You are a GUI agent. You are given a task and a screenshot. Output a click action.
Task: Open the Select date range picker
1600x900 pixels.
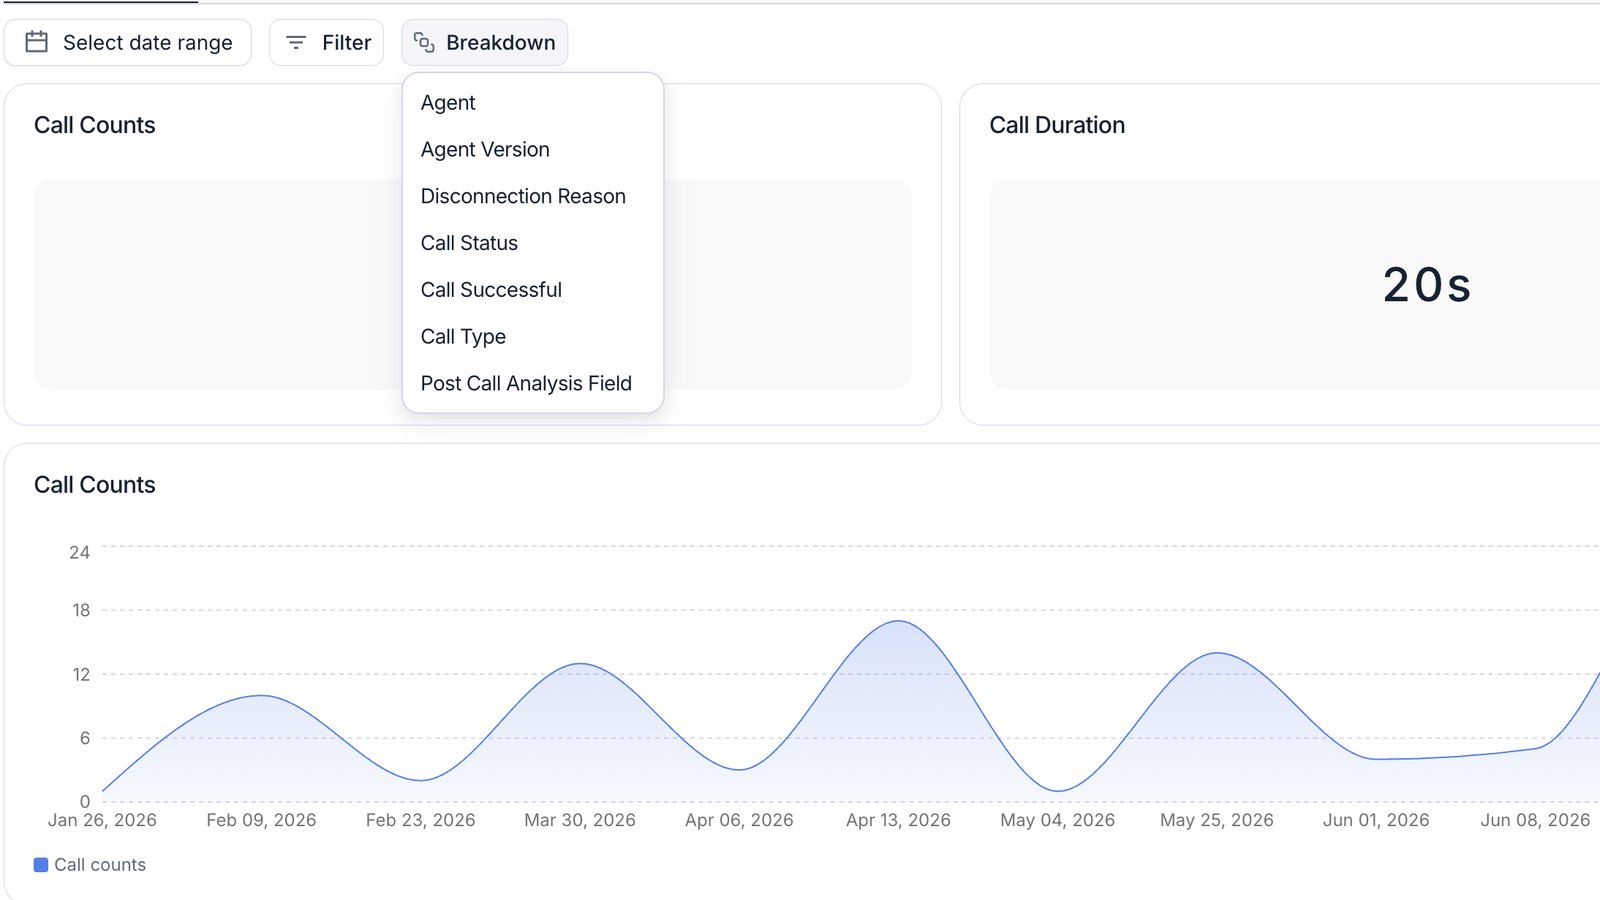click(128, 42)
